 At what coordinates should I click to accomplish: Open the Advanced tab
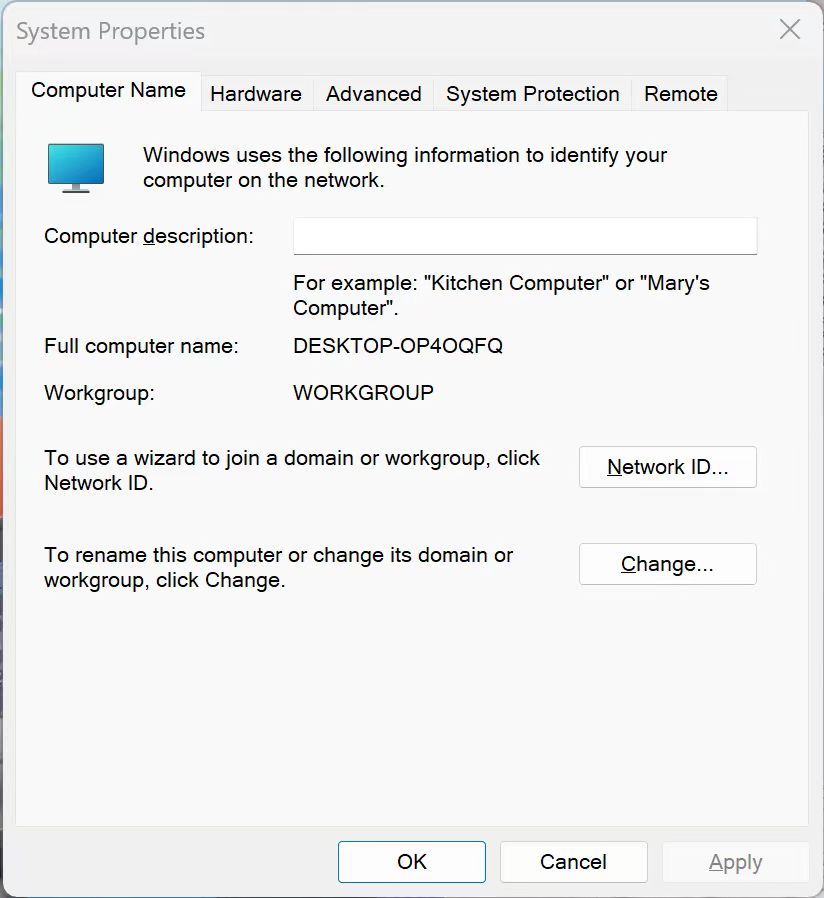[373, 94]
